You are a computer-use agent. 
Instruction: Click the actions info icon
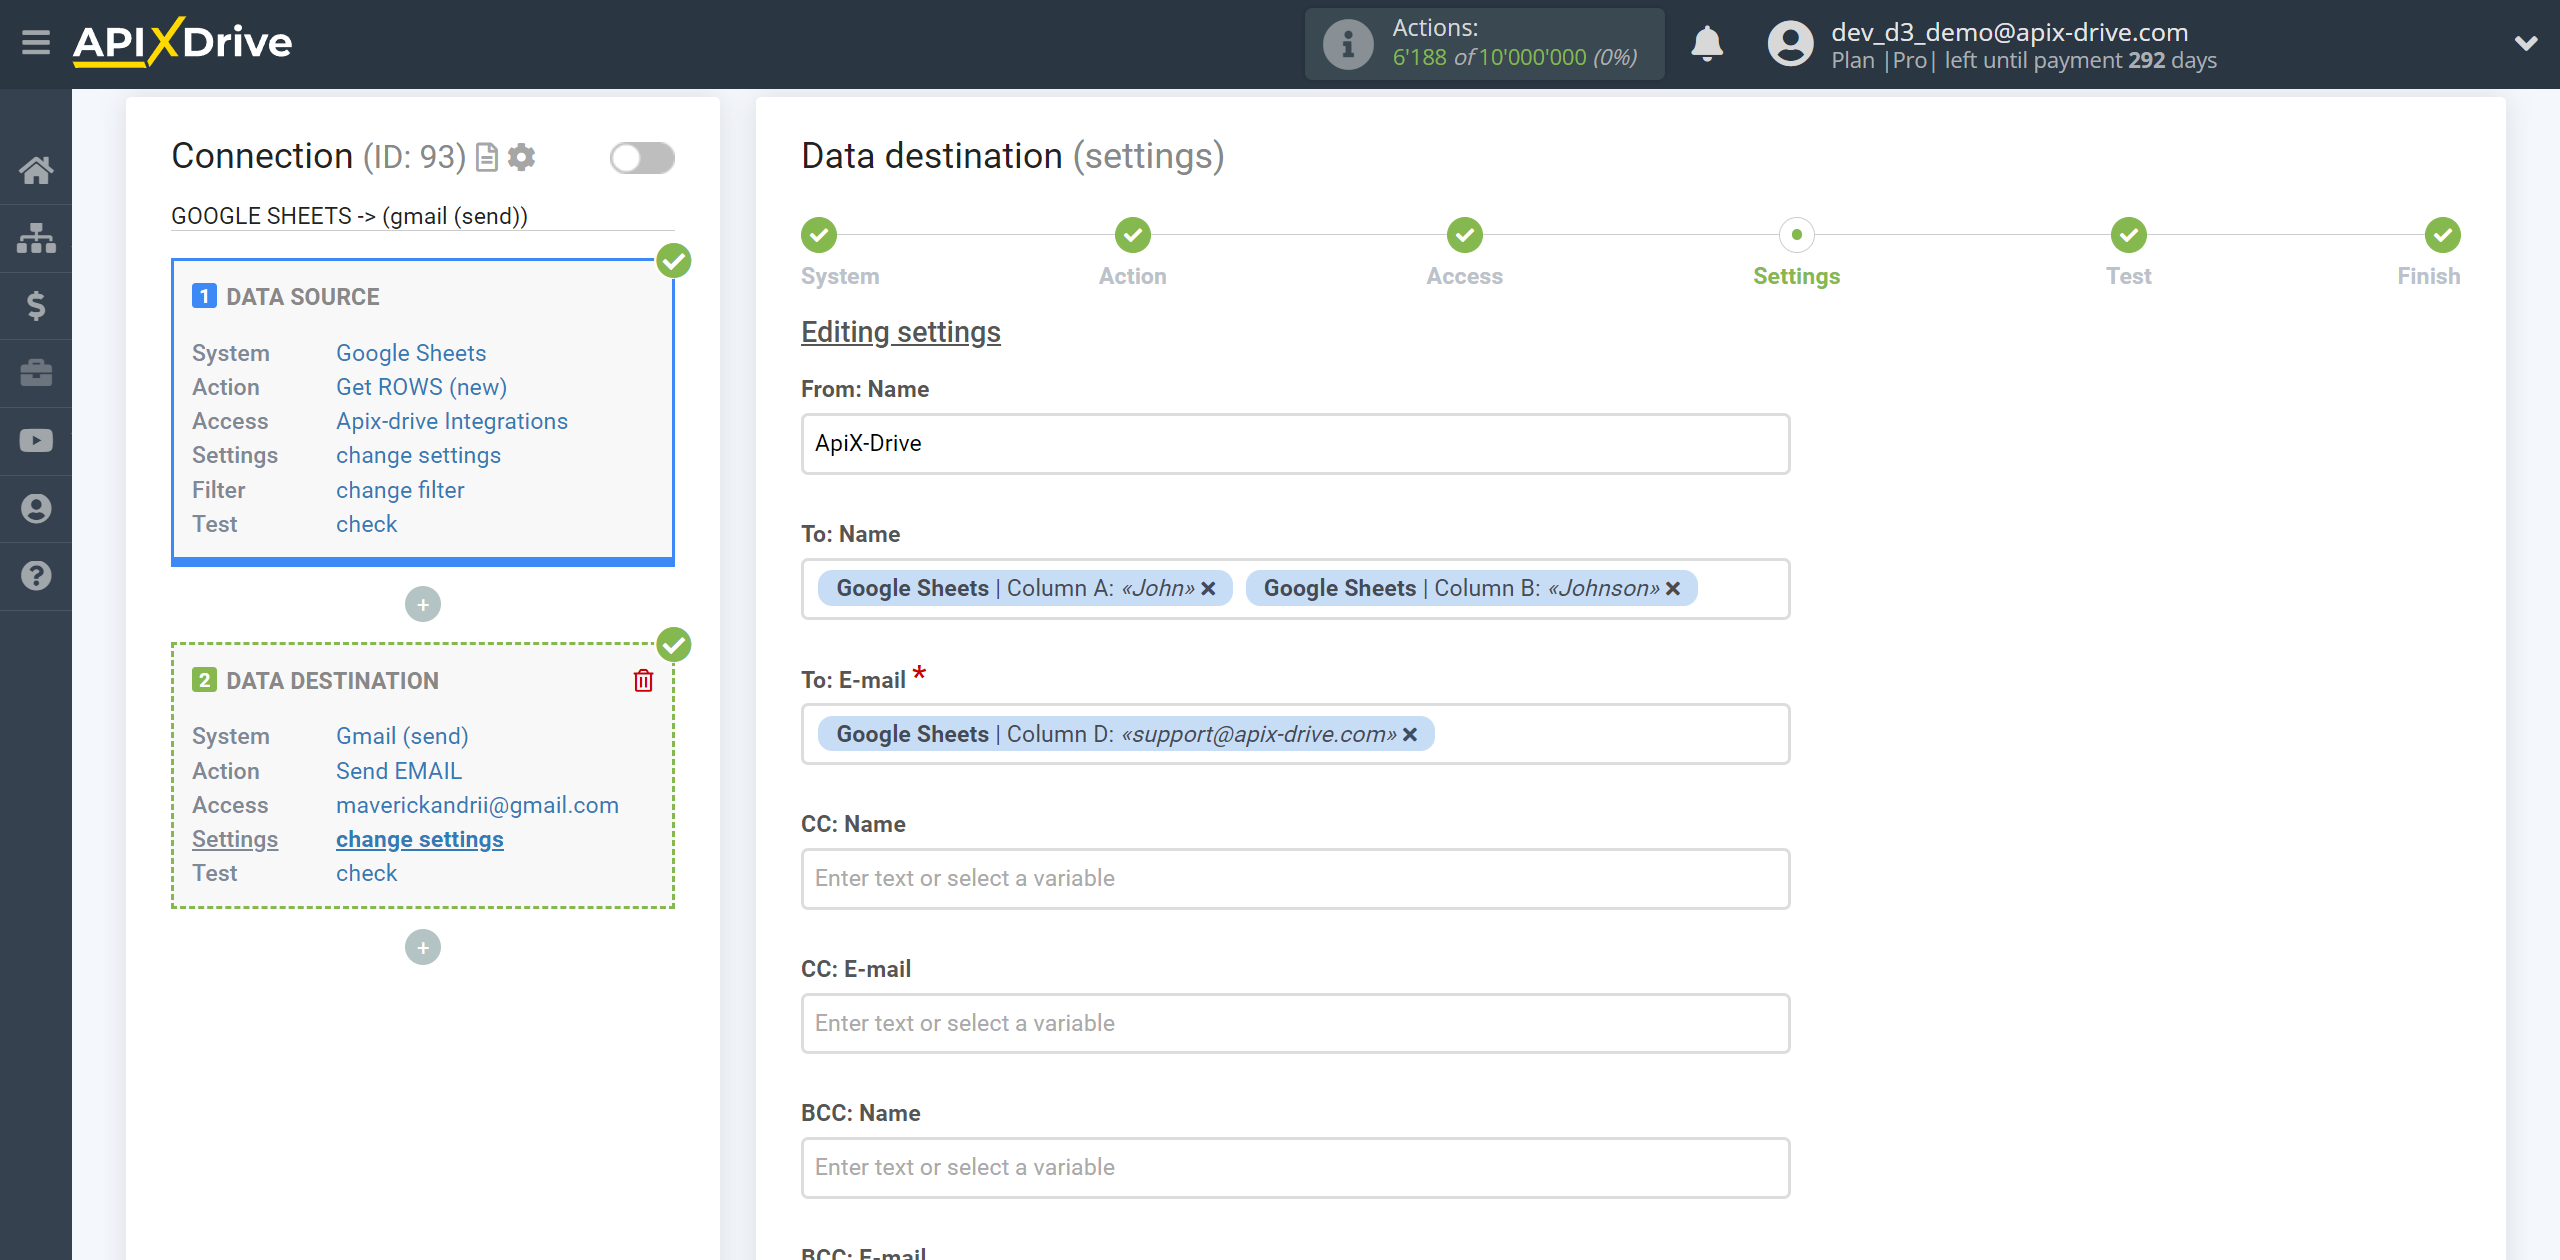click(x=1347, y=44)
